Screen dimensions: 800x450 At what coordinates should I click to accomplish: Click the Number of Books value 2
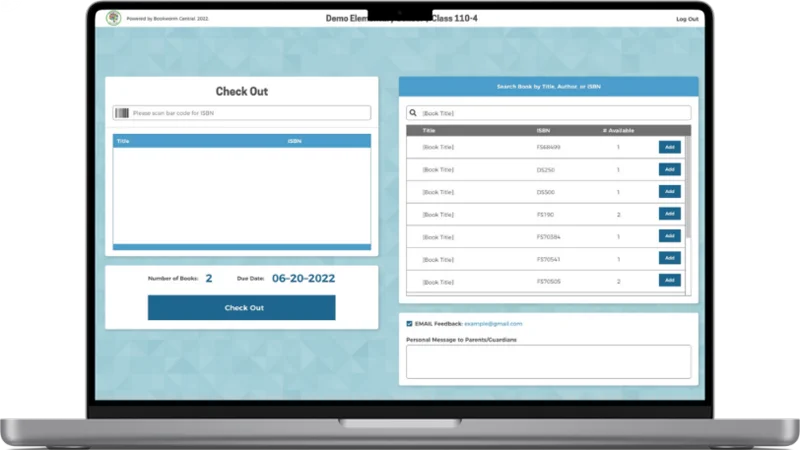[x=209, y=278]
